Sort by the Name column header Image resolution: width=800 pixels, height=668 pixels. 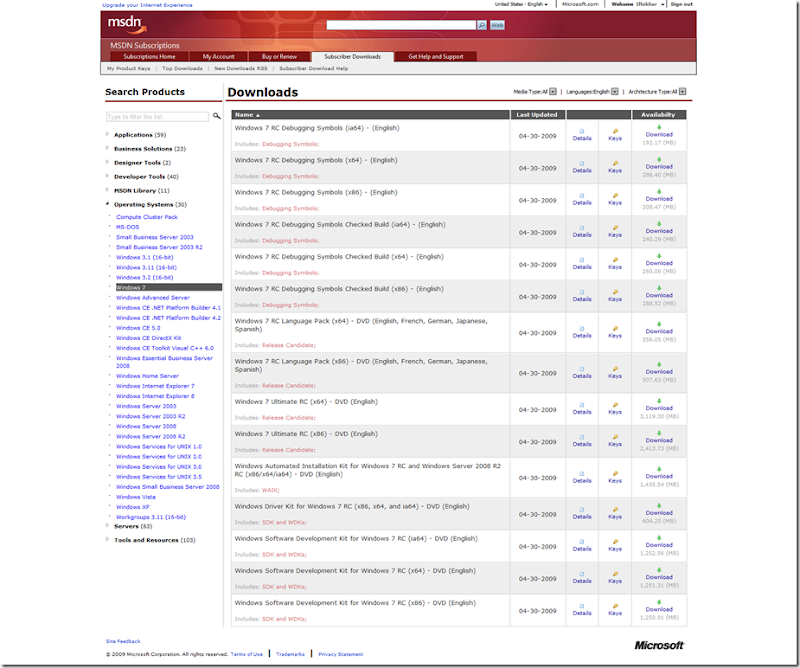(370, 115)
